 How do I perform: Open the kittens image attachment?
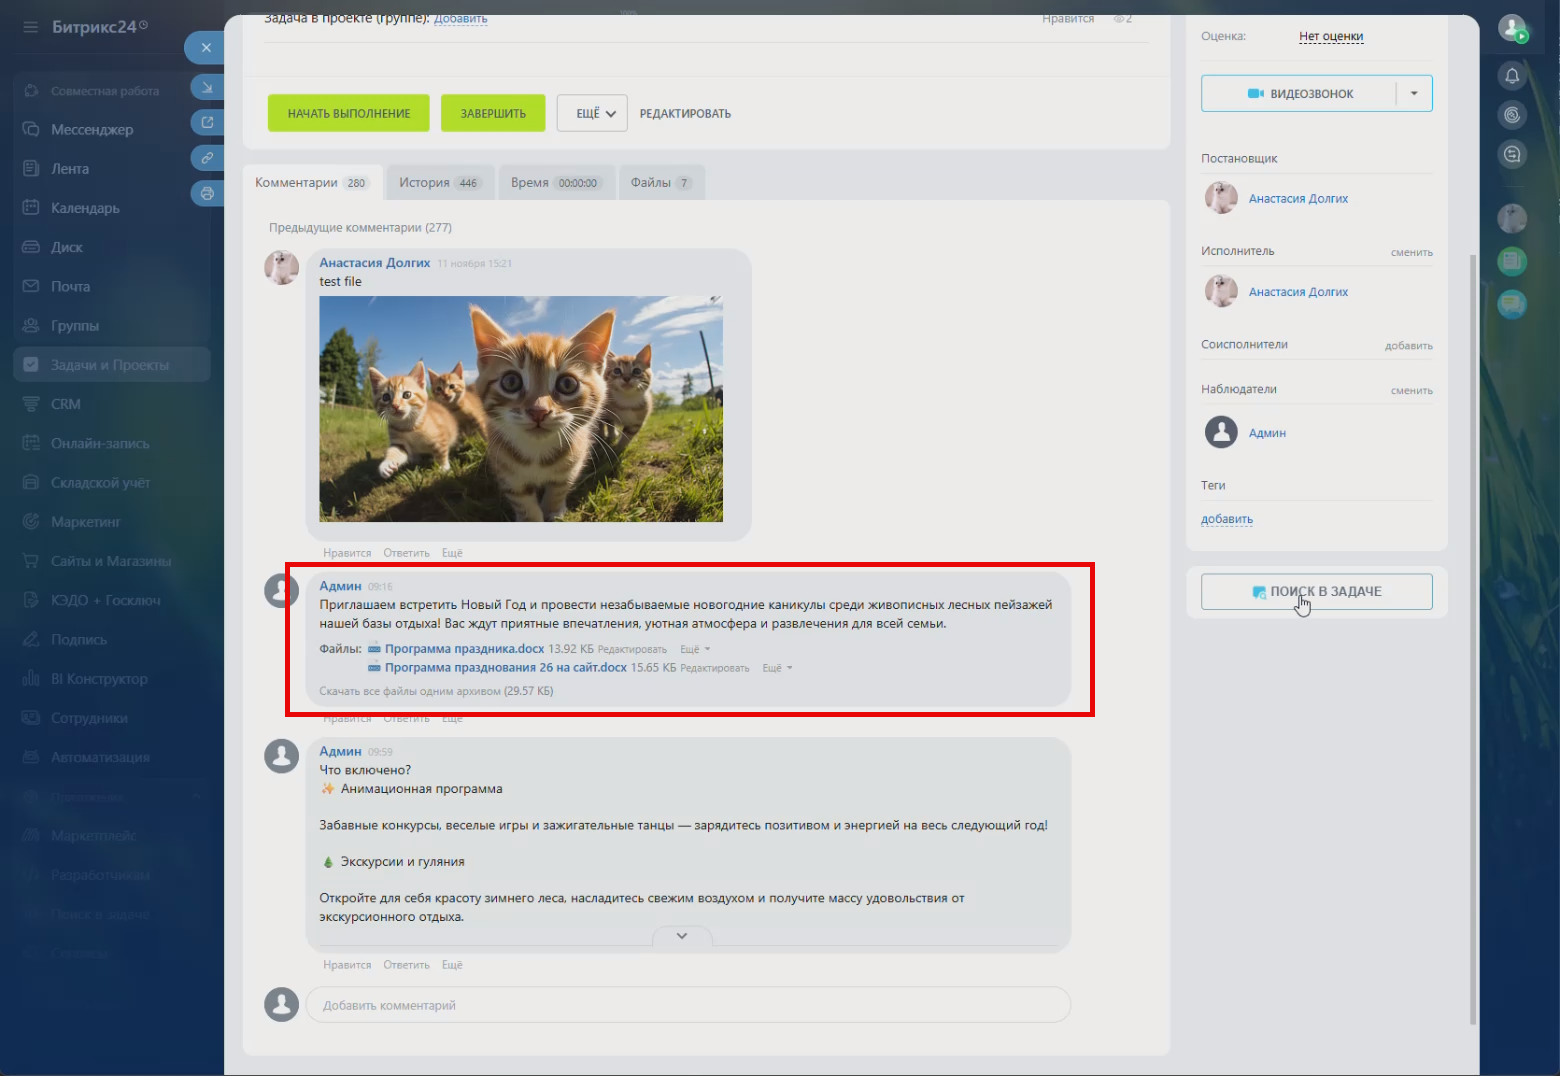(521, 409)
